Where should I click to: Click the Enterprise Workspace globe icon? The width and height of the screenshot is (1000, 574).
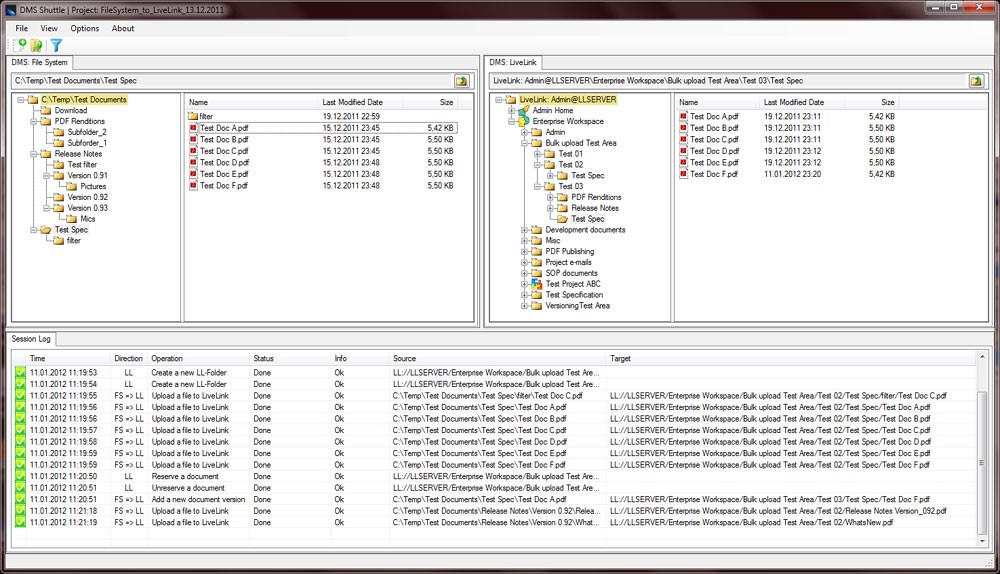(524, 121)
